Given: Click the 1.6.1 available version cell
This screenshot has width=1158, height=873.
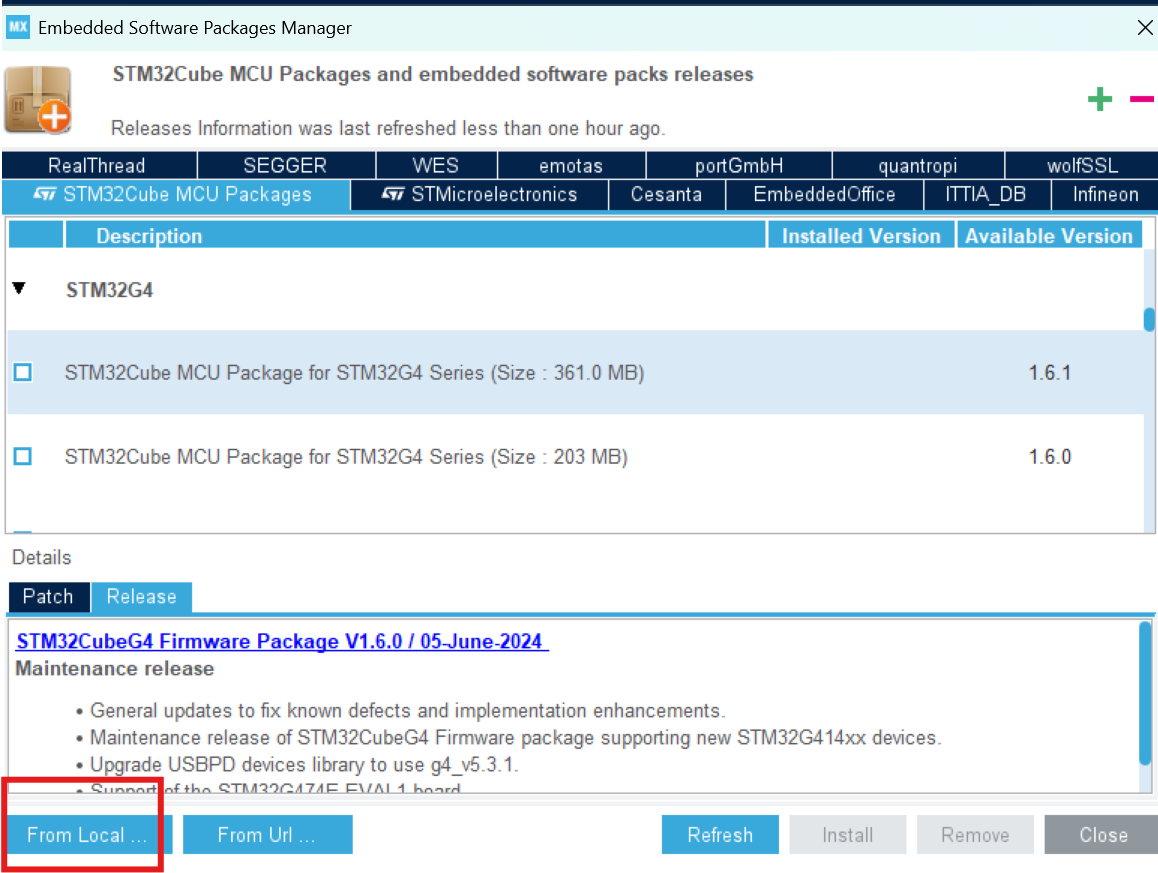Looking at the screenshot, I should point(1050,373).
